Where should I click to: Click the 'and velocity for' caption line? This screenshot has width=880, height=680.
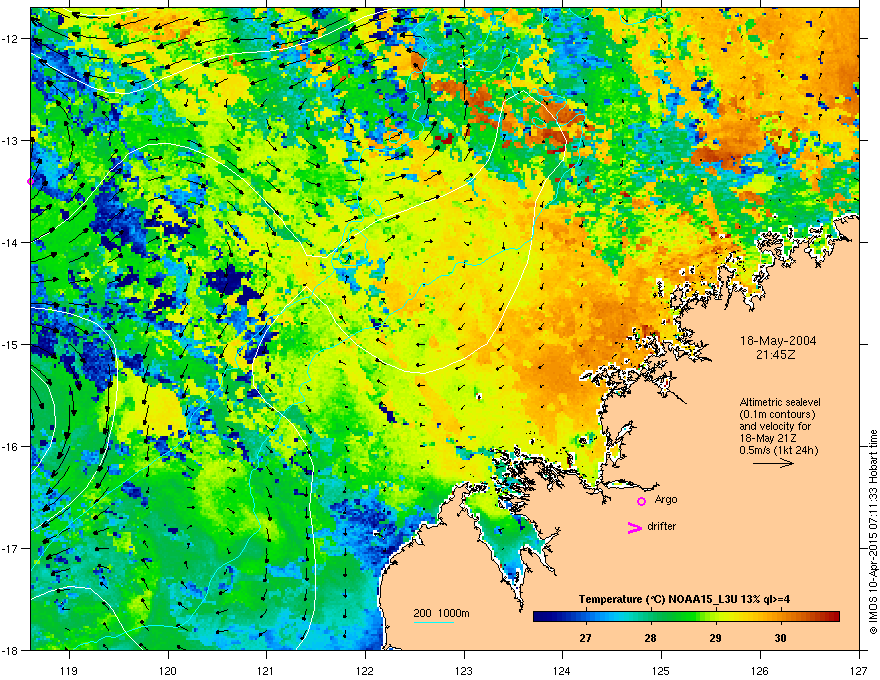(775, 426)
